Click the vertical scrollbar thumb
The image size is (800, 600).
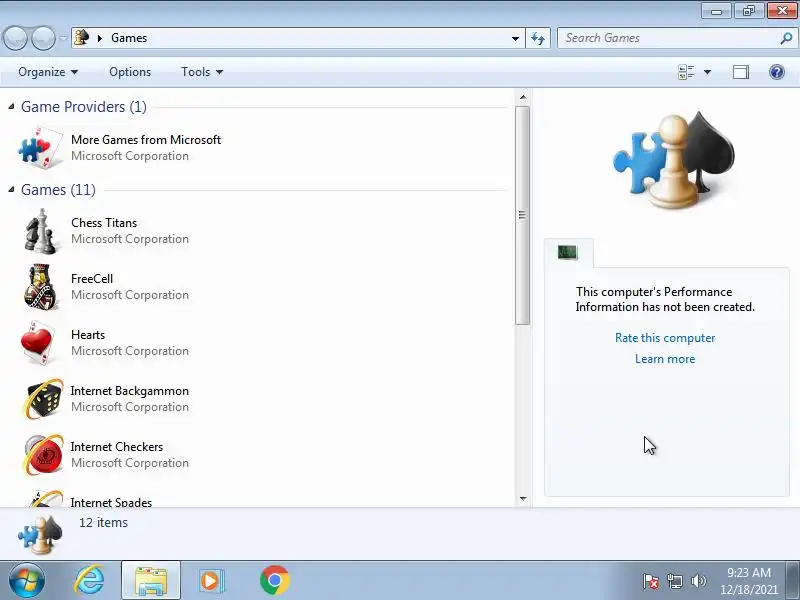(x=522, y=215)
